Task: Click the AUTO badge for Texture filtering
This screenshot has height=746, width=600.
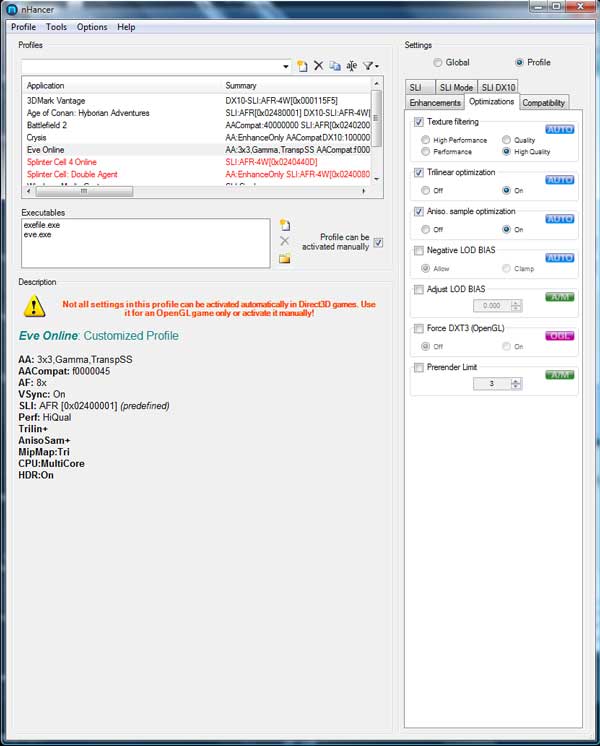Action: click(560, 129)
